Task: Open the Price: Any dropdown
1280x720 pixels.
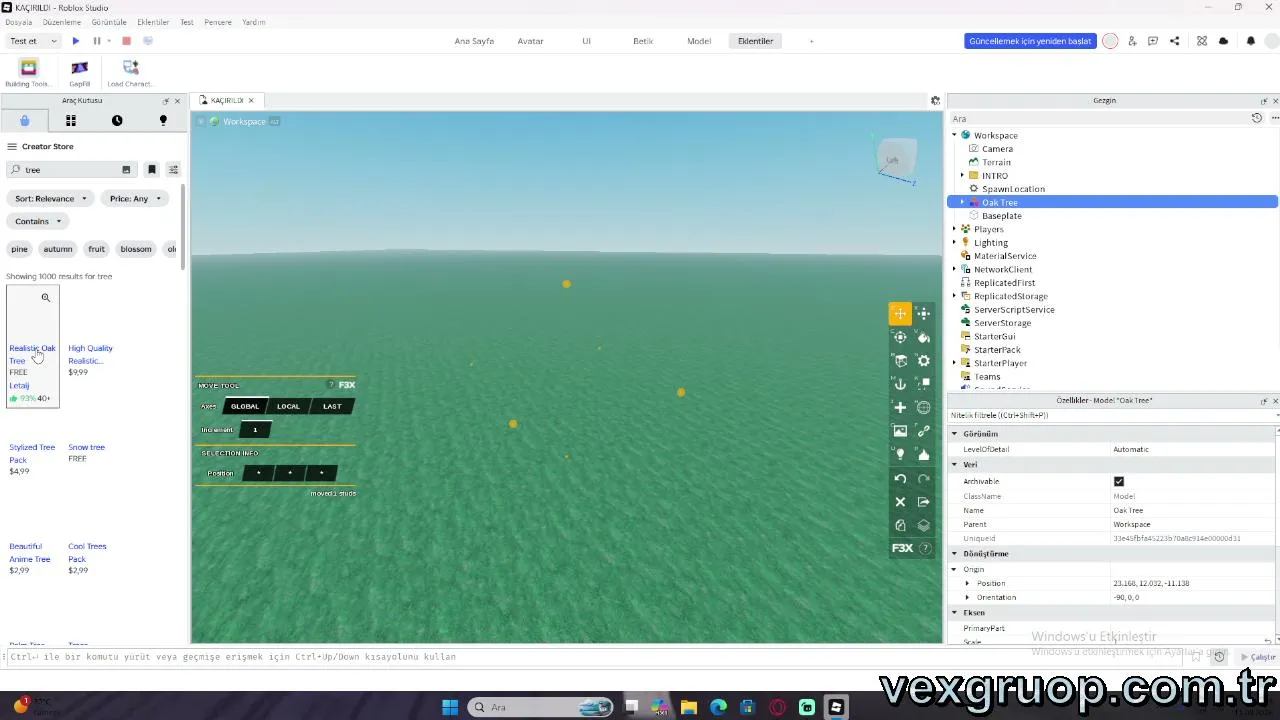Action: tap(135, 199)
